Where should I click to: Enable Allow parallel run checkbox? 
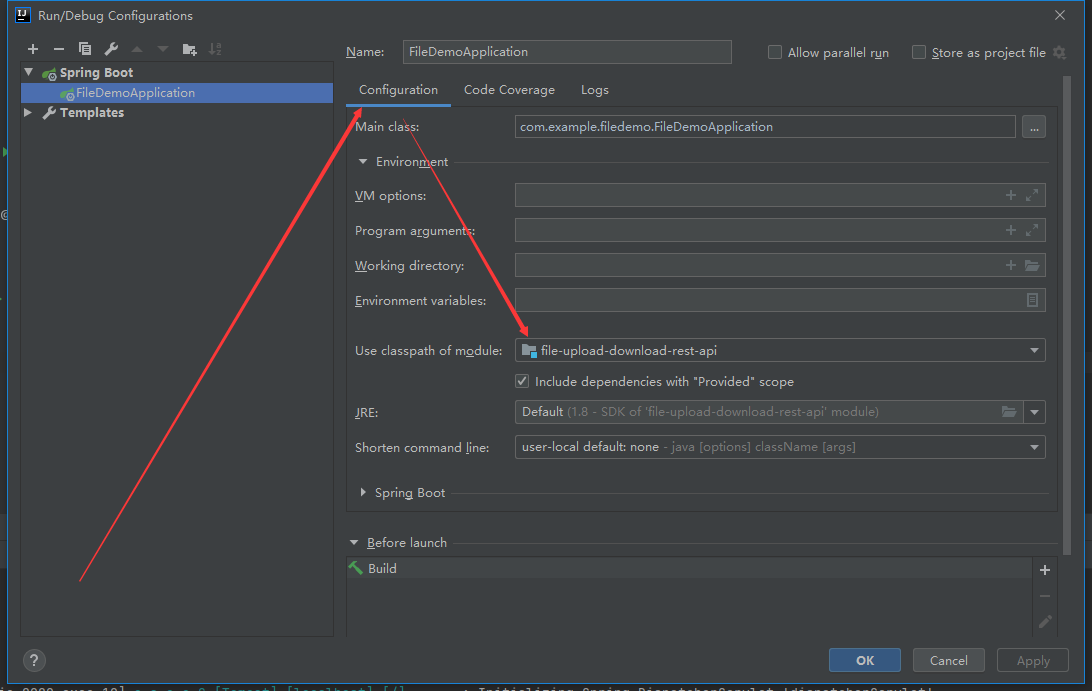[x=774, y=52]
